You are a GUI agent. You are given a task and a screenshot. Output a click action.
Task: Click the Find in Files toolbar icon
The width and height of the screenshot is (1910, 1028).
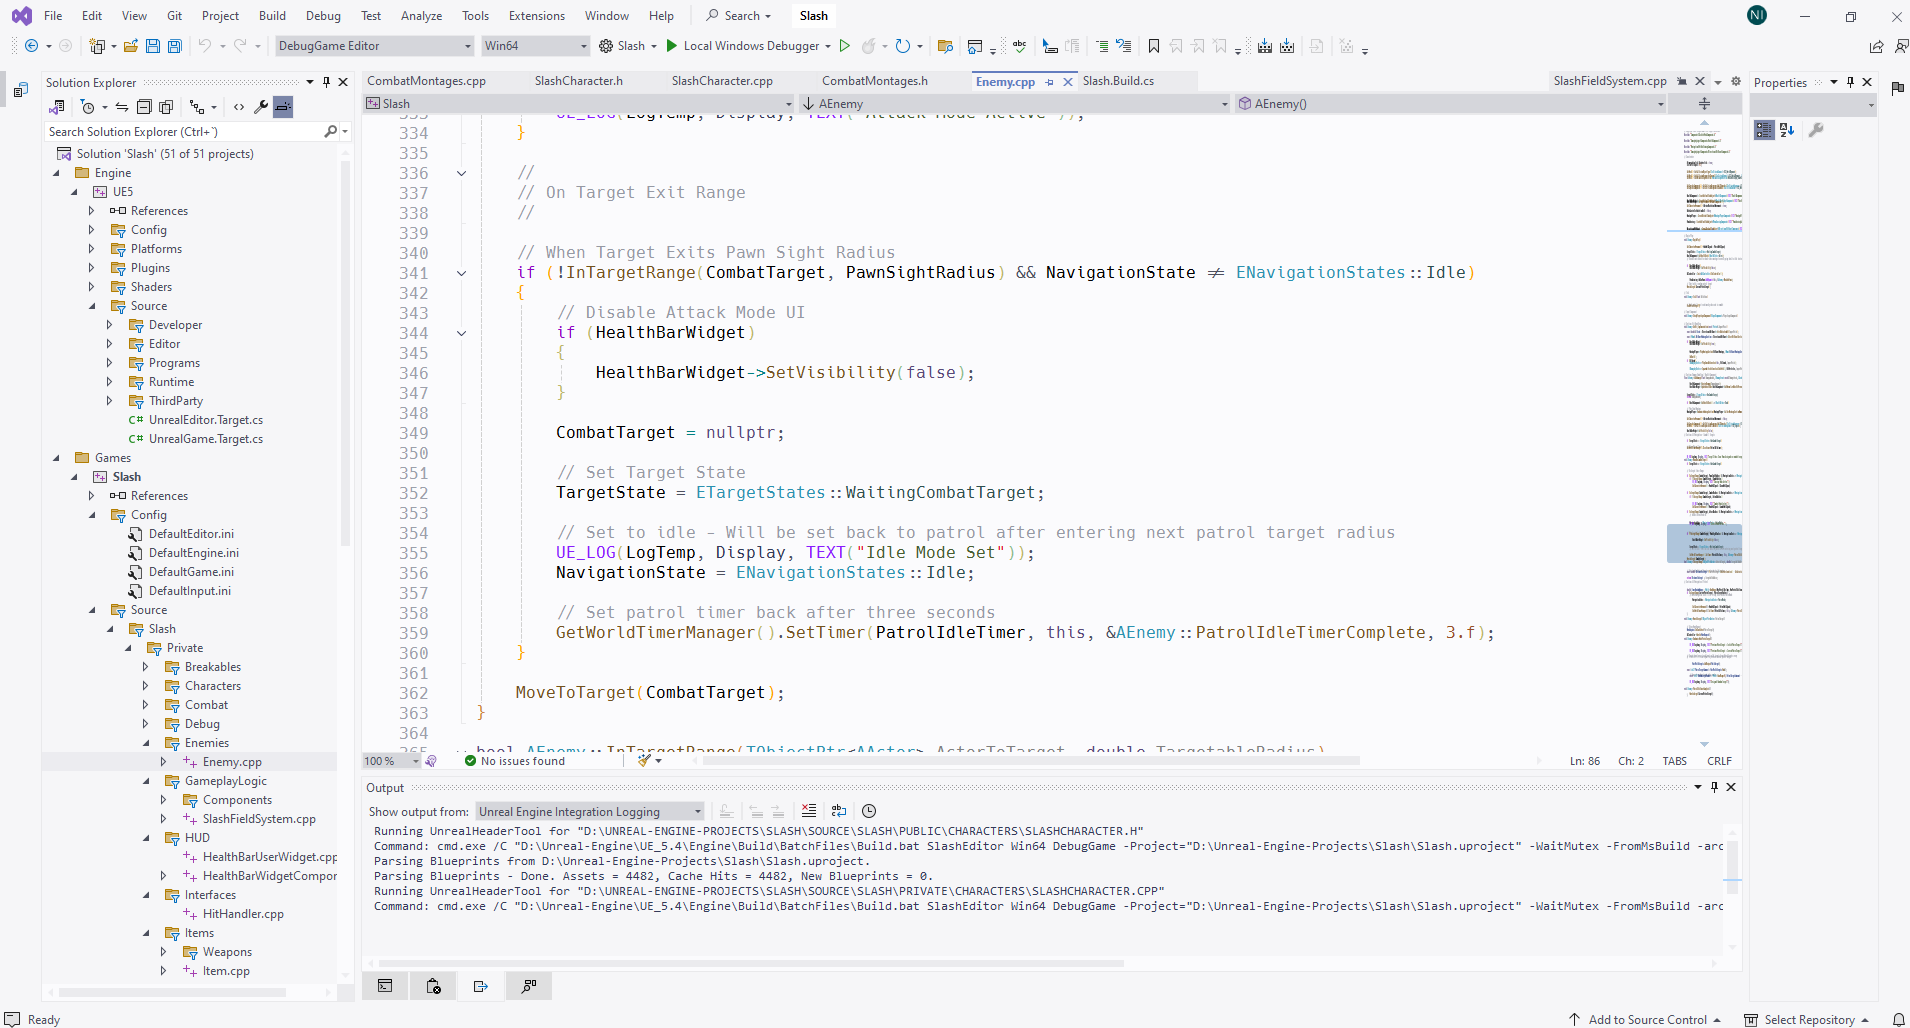pos(945,46)
